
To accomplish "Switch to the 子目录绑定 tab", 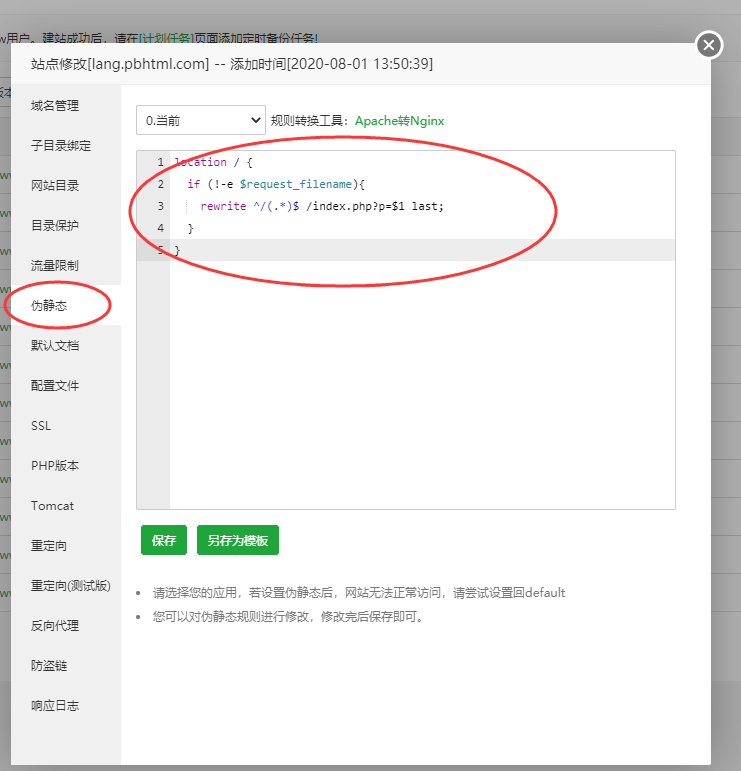I will (x=61, y=145).
